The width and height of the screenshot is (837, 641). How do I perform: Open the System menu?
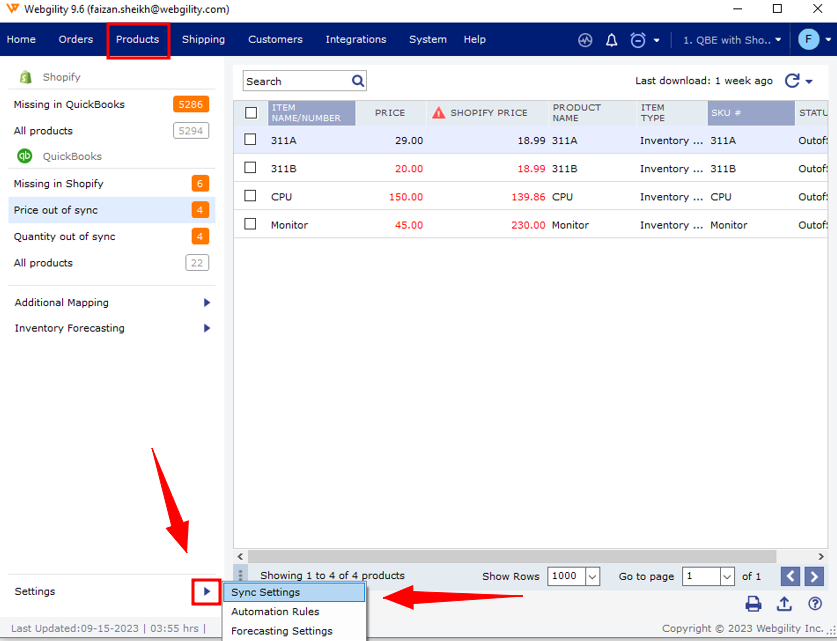(x=428, y=39)
